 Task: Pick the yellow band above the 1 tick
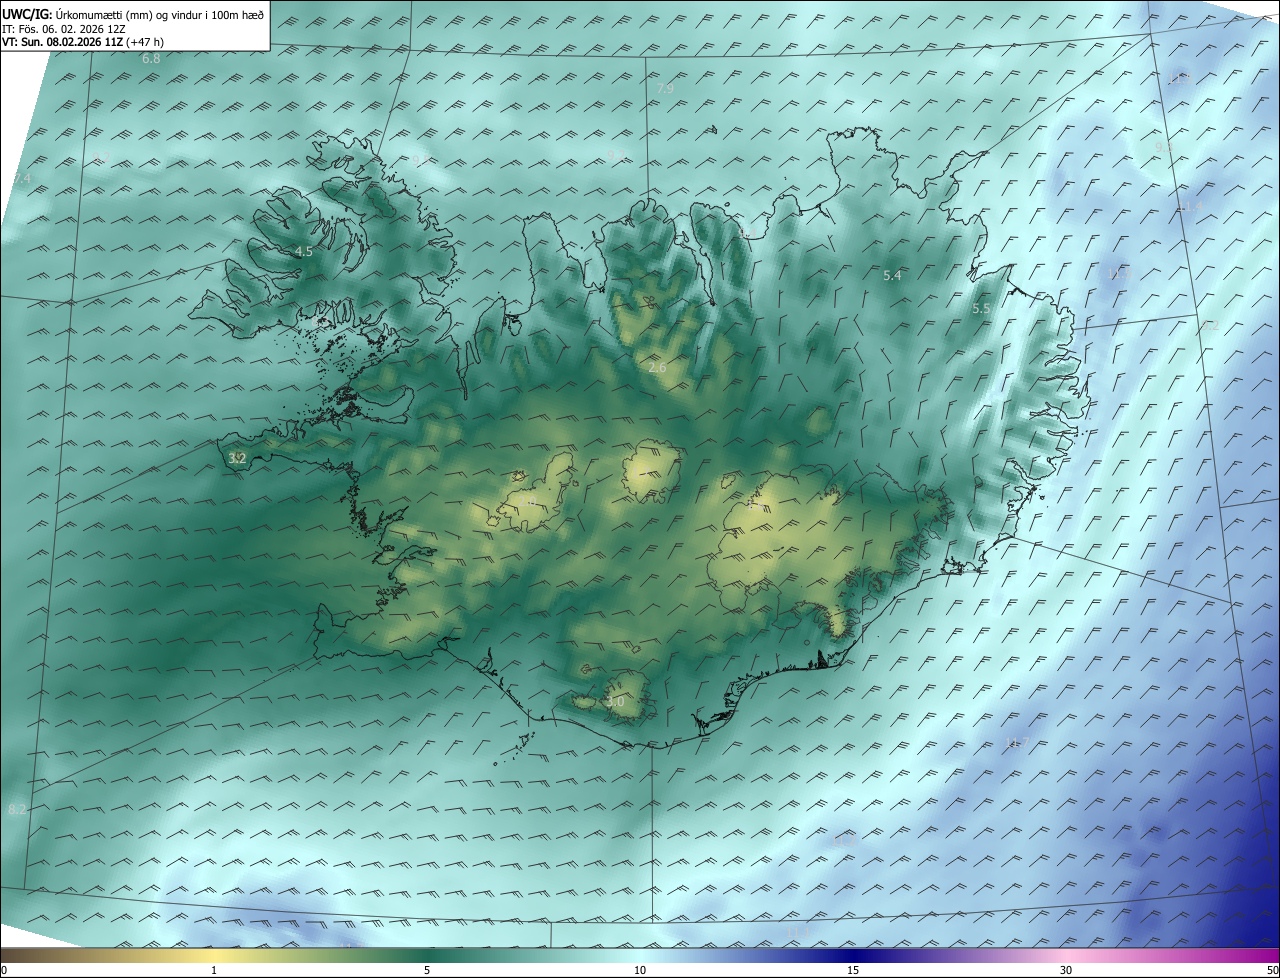[214, 955]
